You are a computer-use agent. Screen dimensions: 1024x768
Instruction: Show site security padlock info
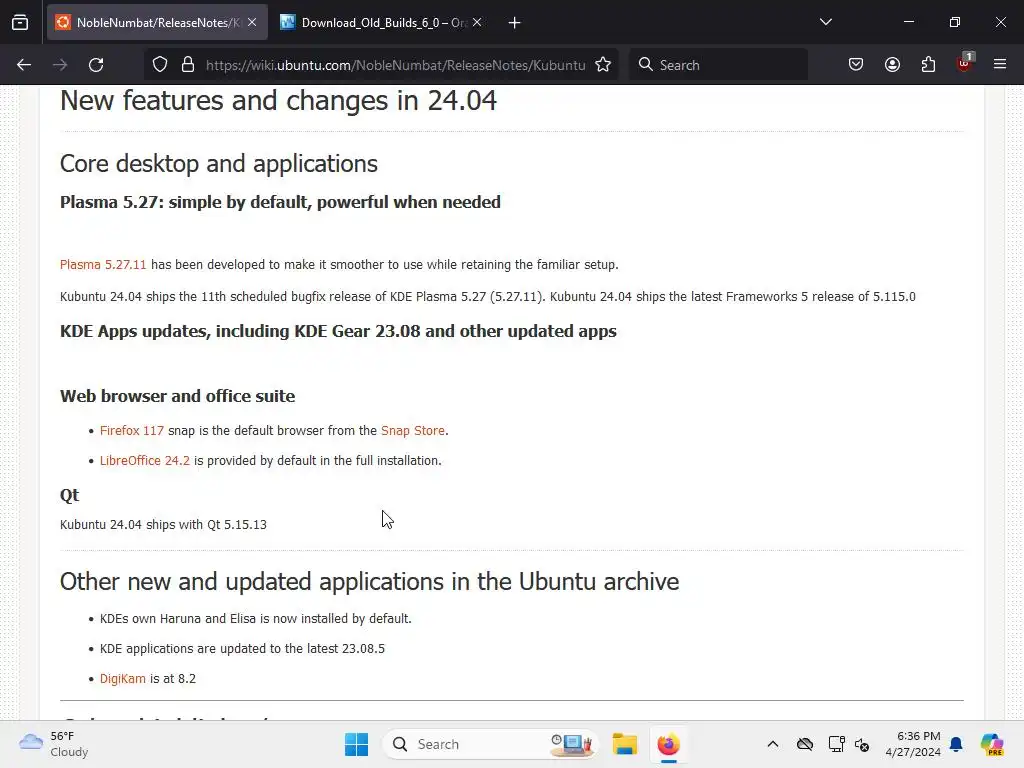pyautogui.click(x=188, y=65)
